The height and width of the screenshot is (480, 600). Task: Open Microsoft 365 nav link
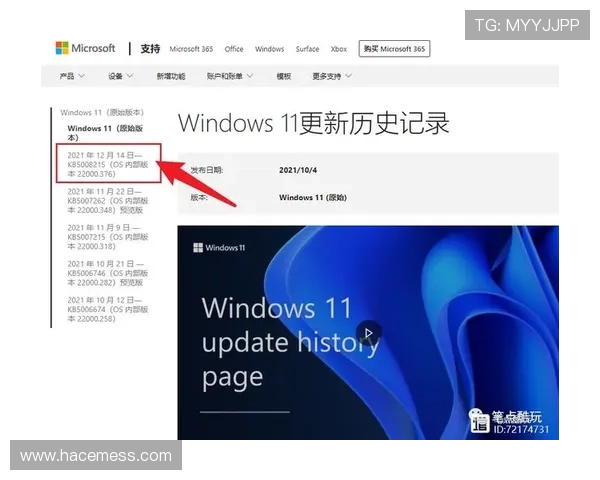[x=191, y=49]
